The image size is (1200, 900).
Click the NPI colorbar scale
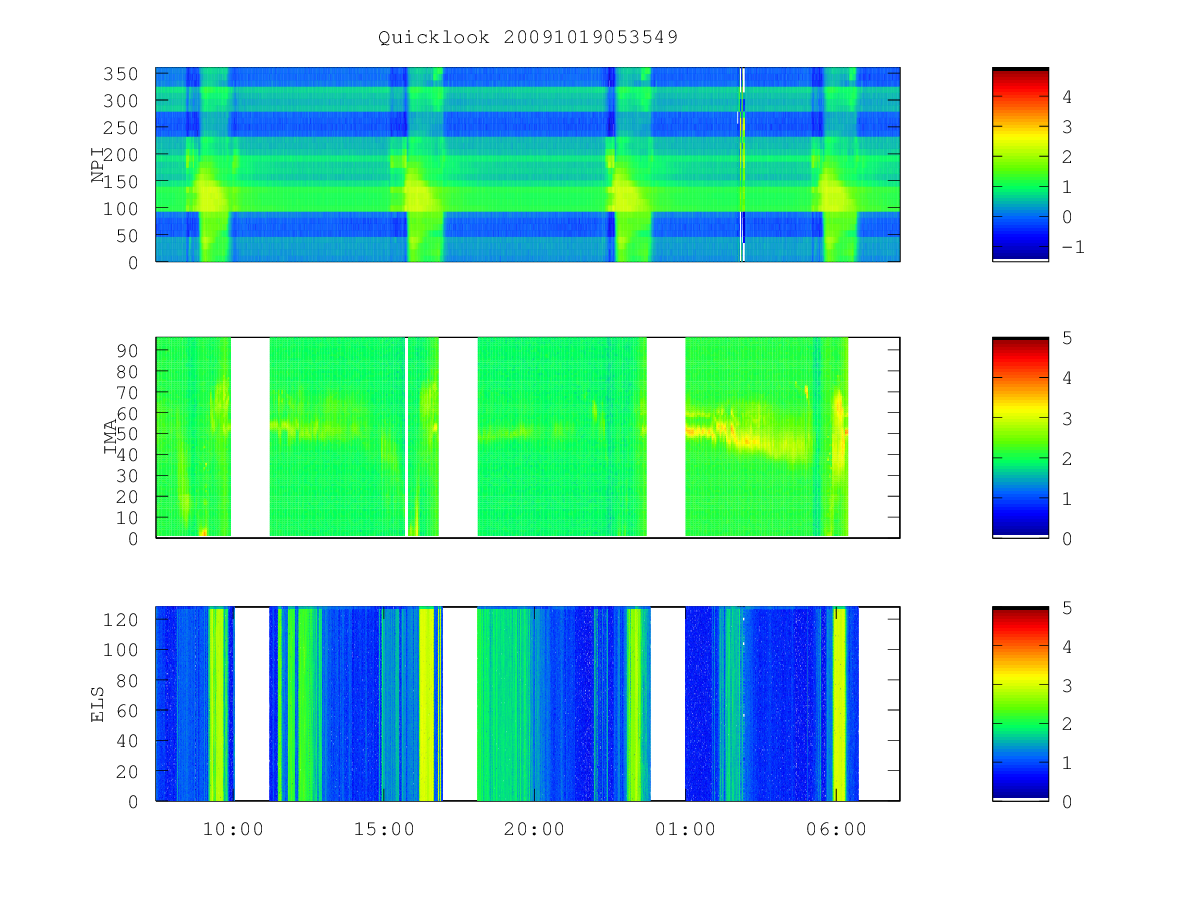(1020, 164)
